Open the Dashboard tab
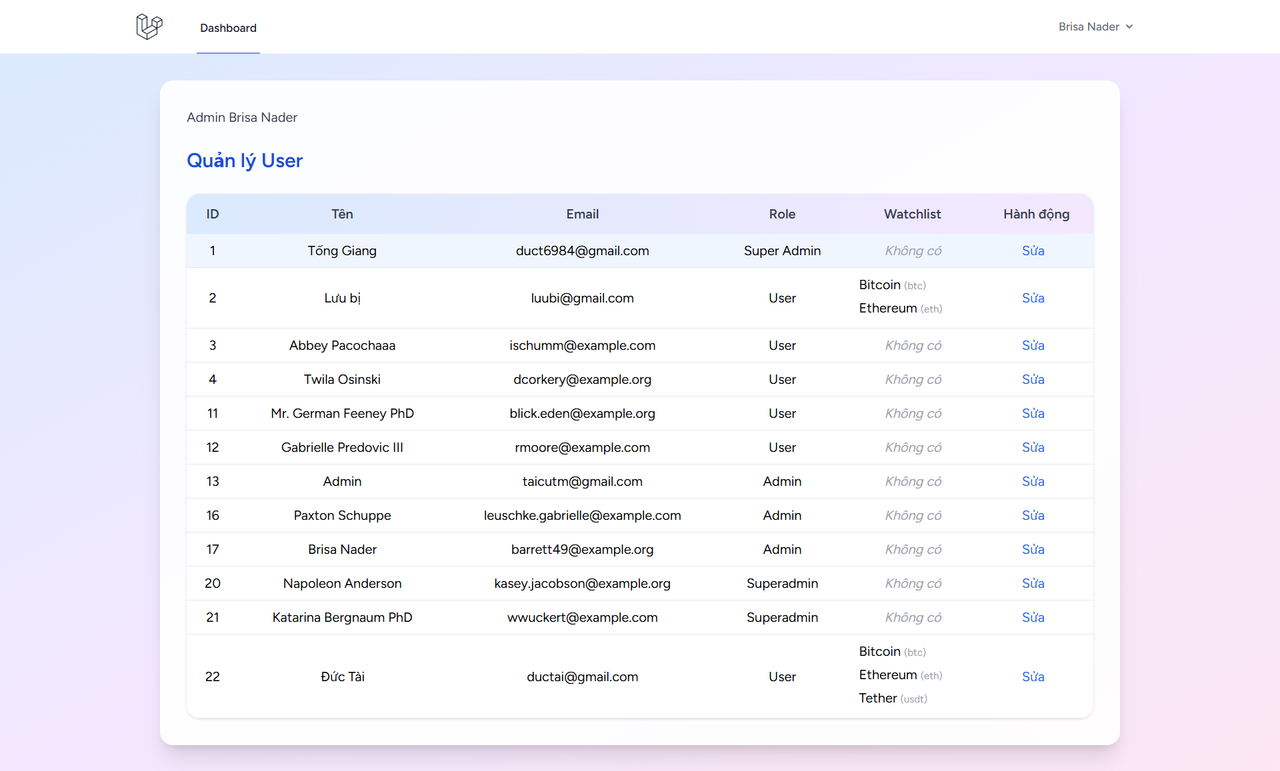1280x771 pixels. [228, 28]
